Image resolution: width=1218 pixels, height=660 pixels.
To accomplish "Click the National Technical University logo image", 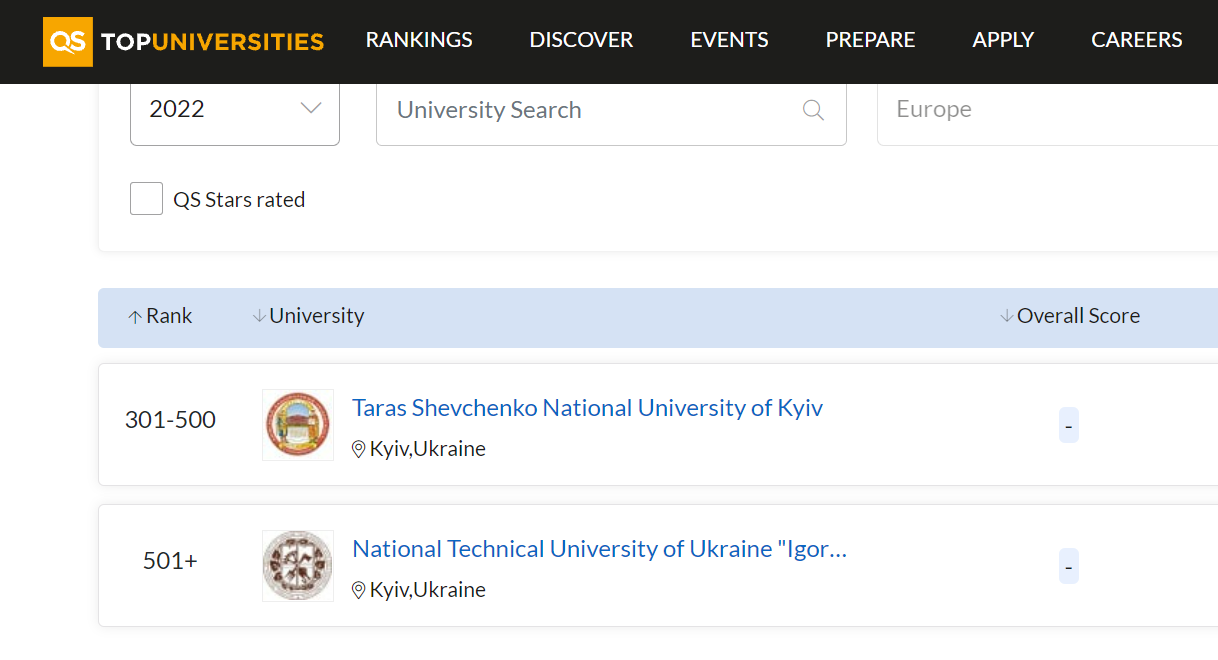I will point(297,565).
